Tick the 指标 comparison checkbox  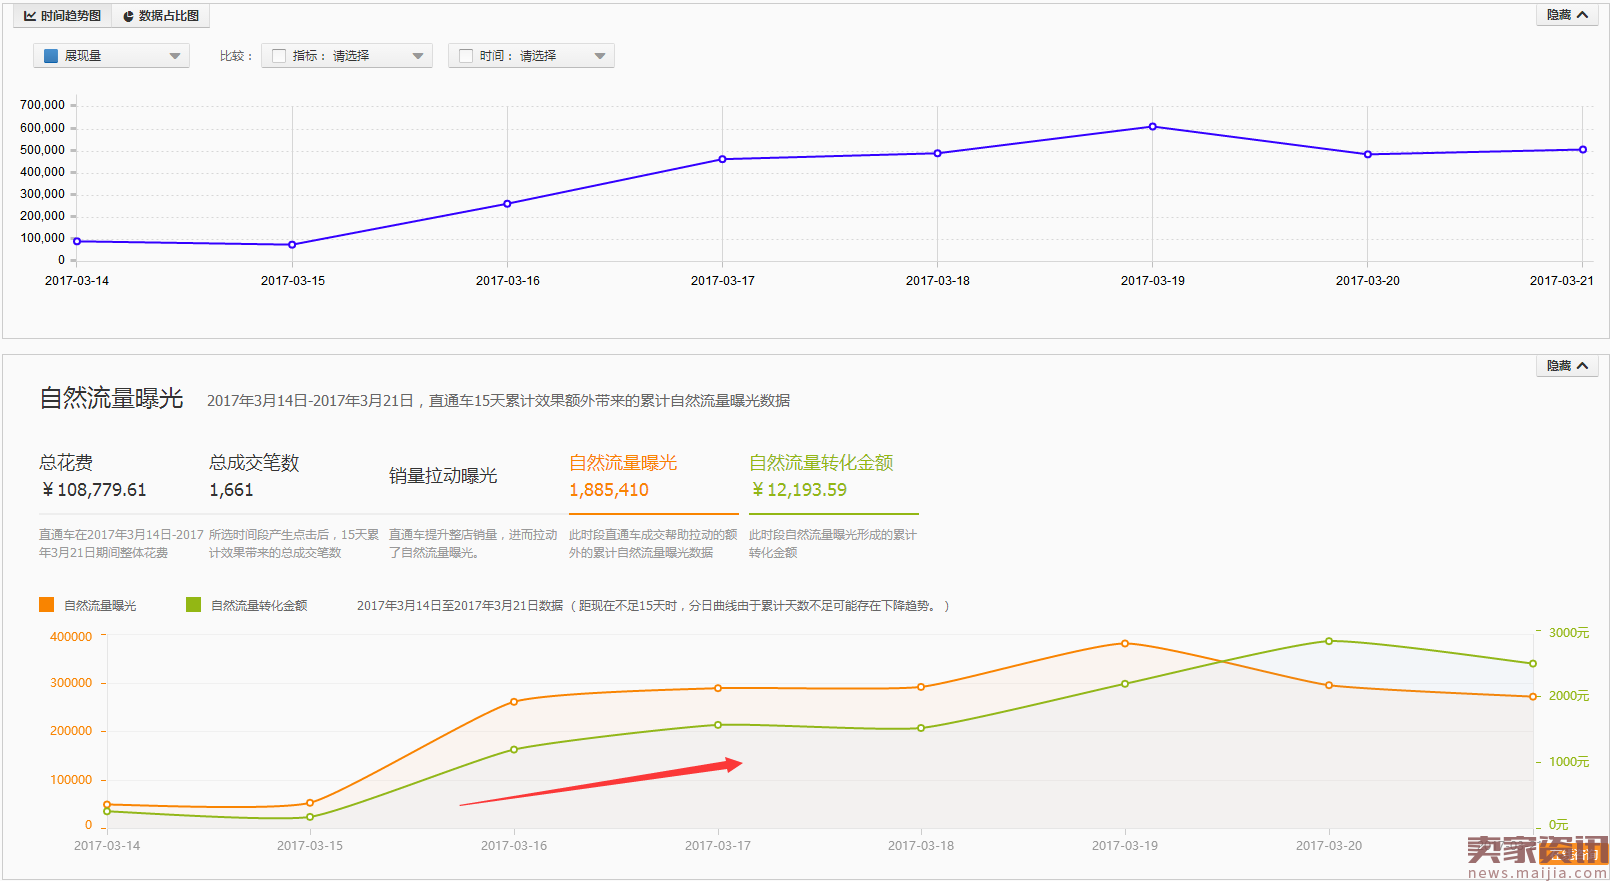(279, 56)
